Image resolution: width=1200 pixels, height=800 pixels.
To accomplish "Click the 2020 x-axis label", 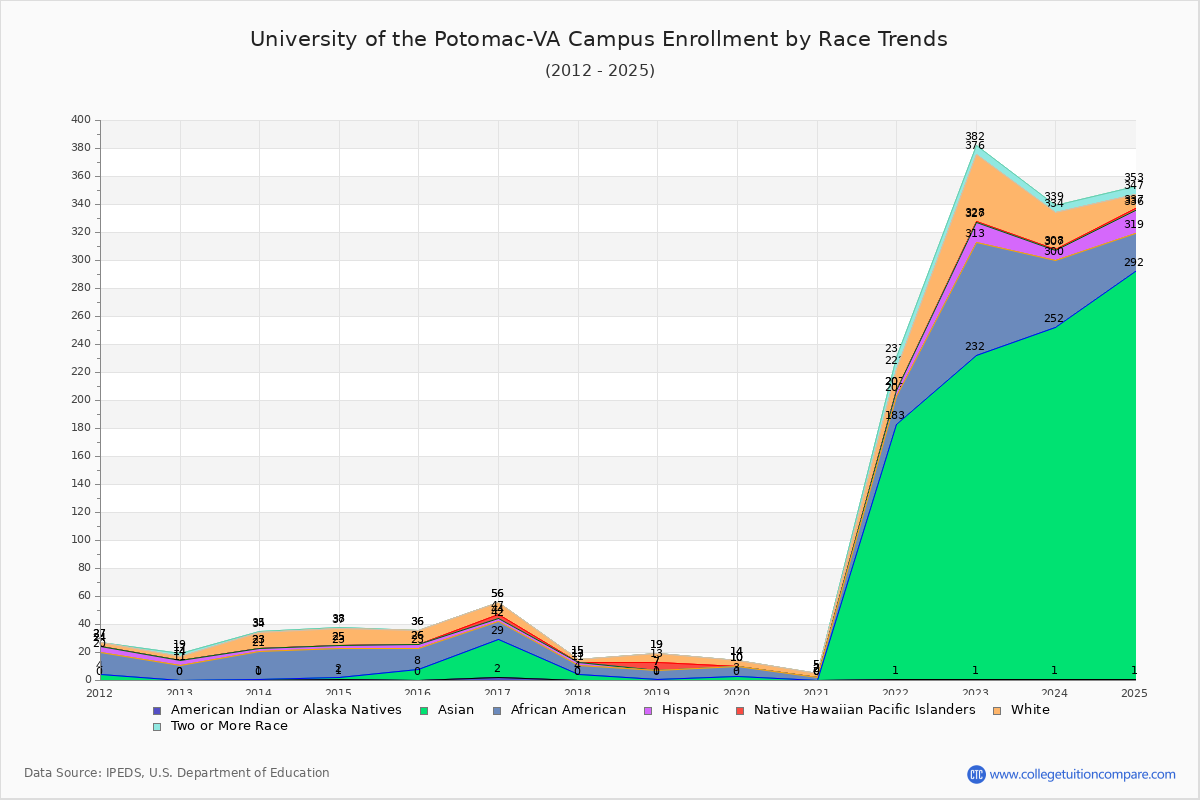I will point(736,693).
